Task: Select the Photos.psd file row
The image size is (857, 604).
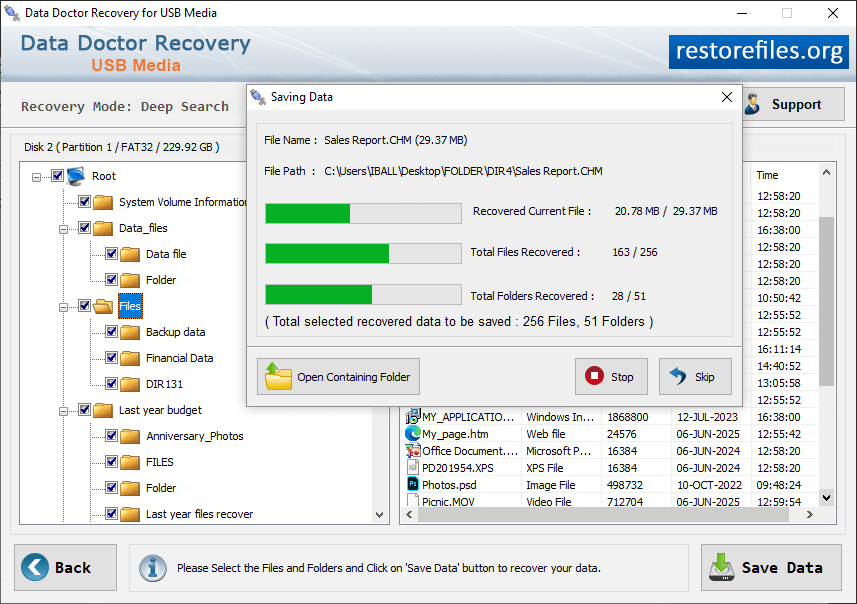Action: tap(611, 484)
